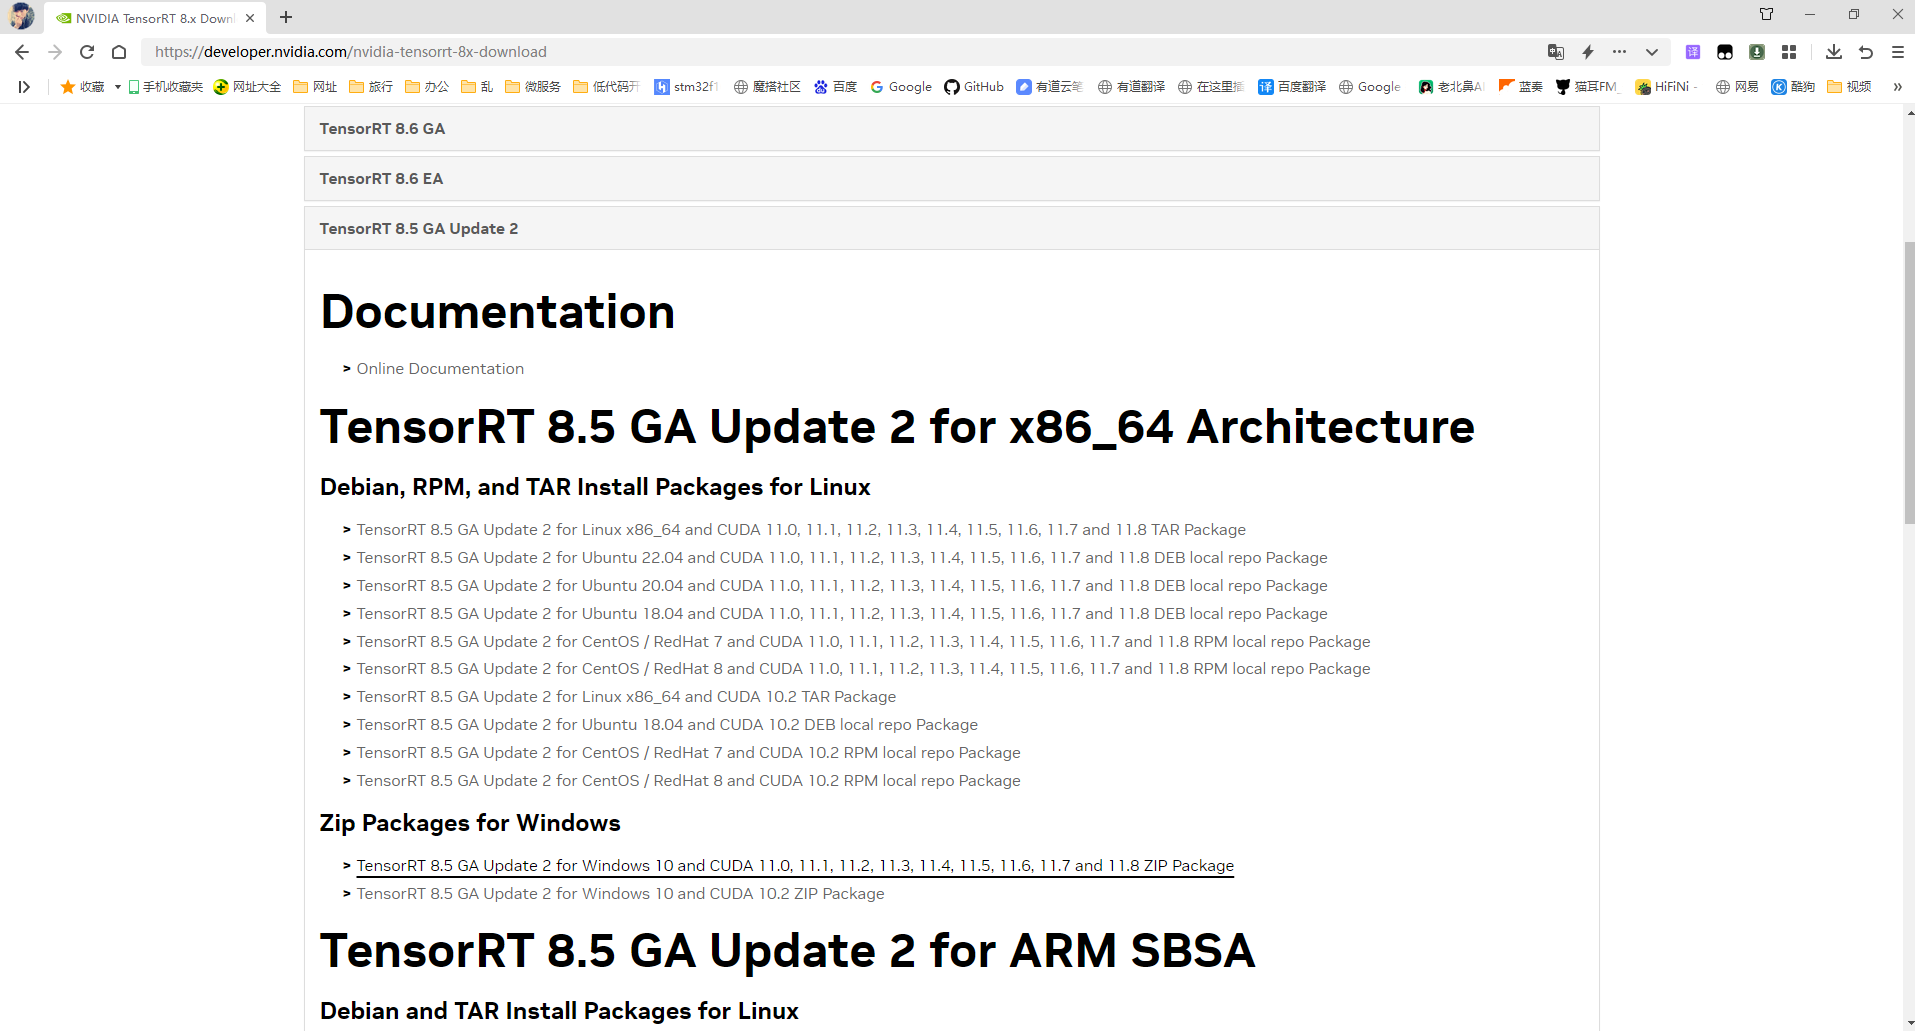Open a new tab with the plus button
Viewport: 1915px width, 1031px height.
pyautogui.click(x=286, y=17)
